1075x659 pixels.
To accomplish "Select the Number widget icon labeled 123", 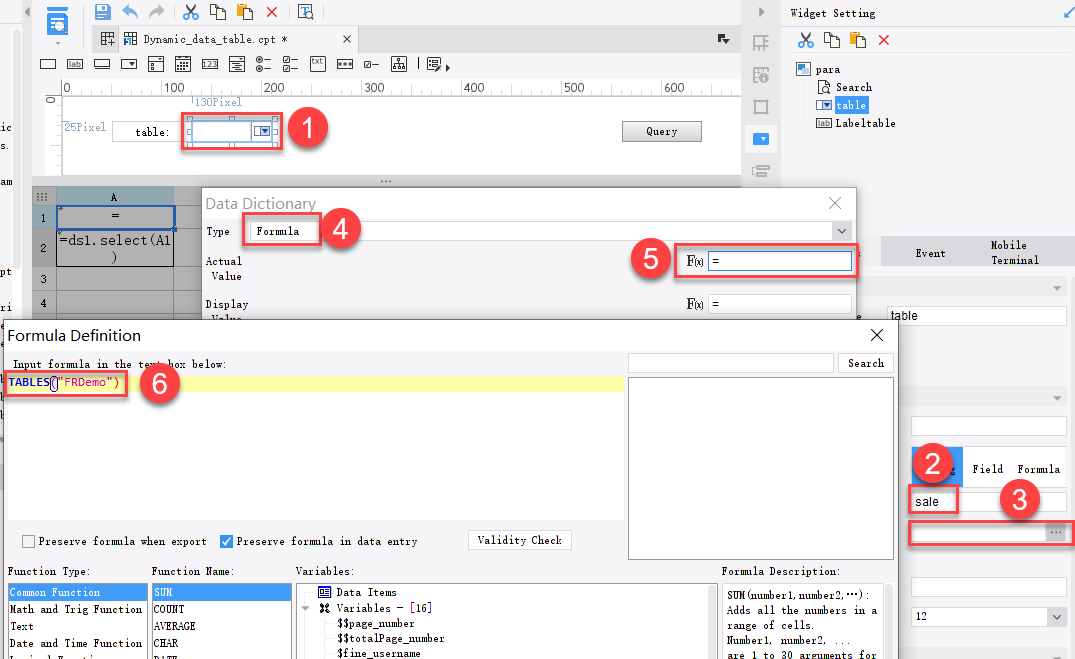I will (x=209, y=63).
